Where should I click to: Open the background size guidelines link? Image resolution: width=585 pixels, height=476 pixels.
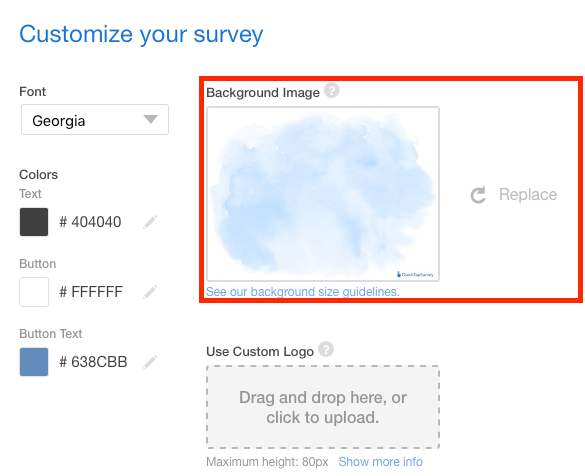pyautogui.click(x=303, y=292)
